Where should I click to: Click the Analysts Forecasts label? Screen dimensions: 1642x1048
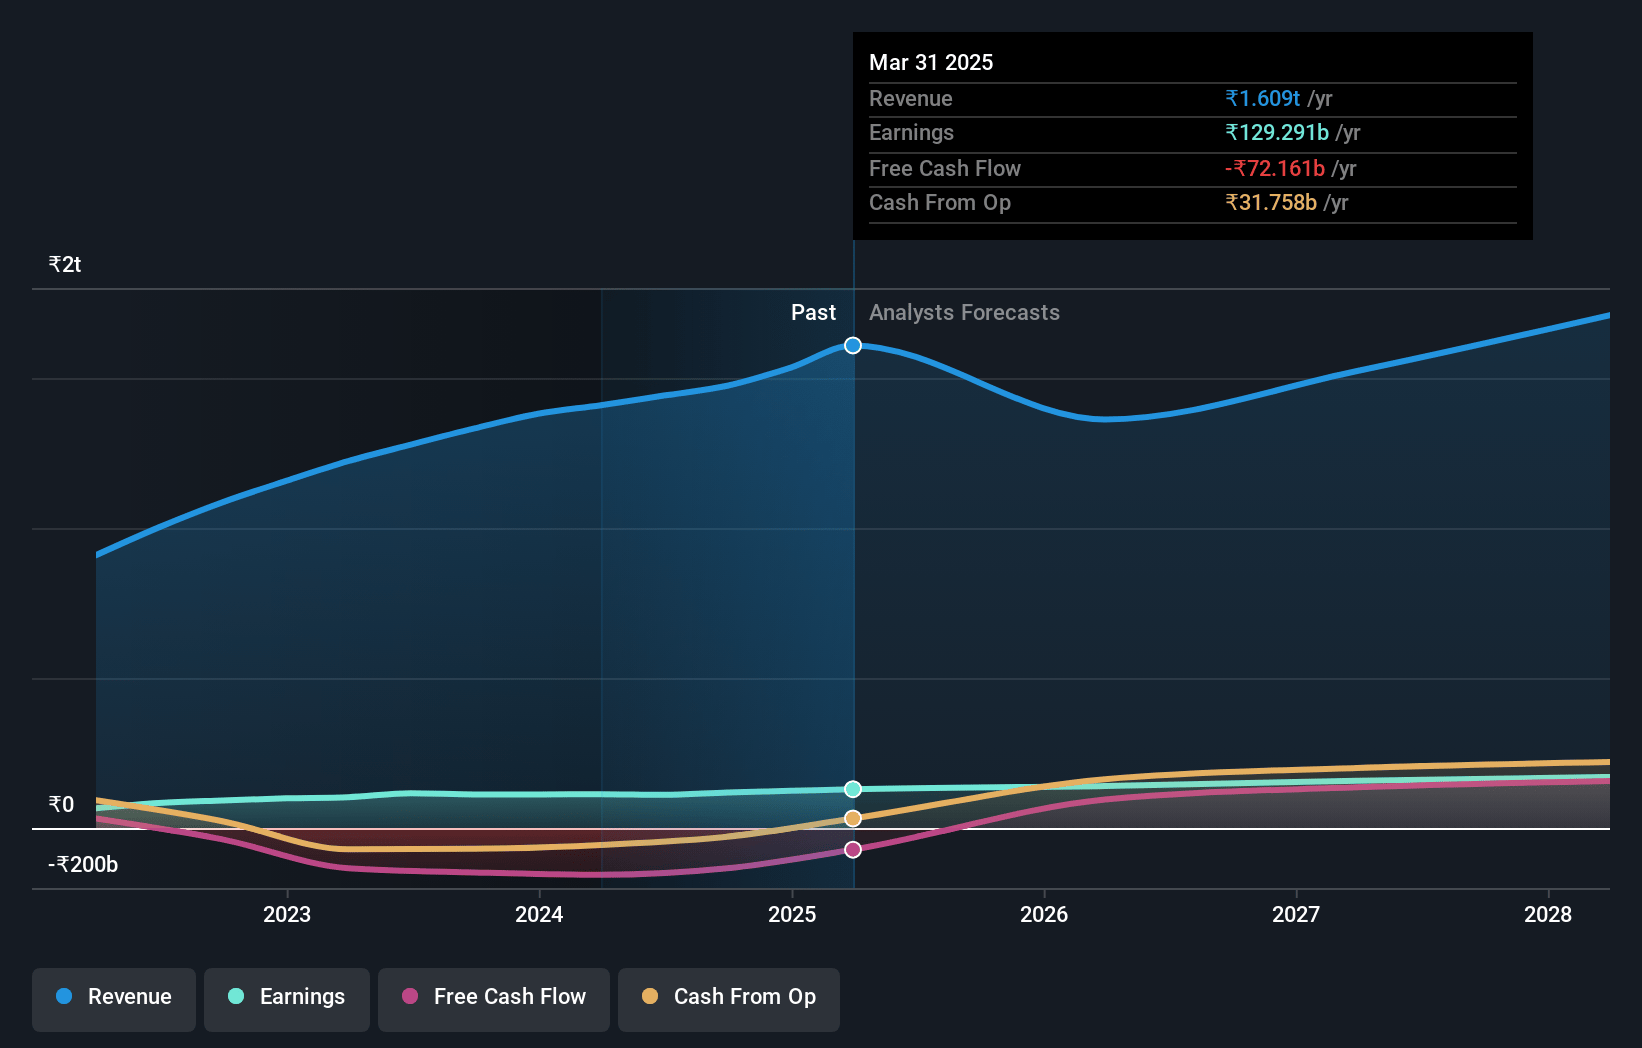point(964,312)
